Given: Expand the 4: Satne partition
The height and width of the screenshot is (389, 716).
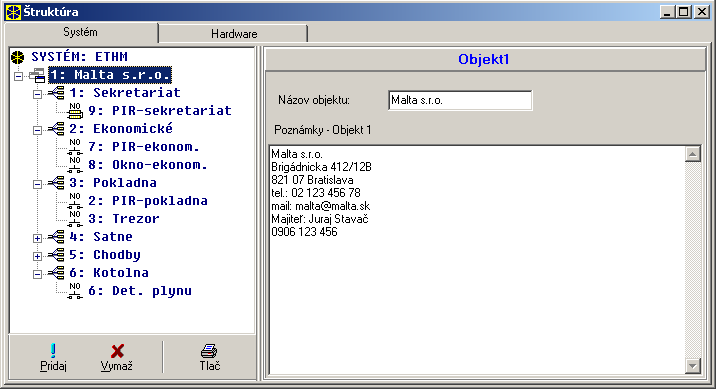Looking at the screenshot, I should coord(37,238).
